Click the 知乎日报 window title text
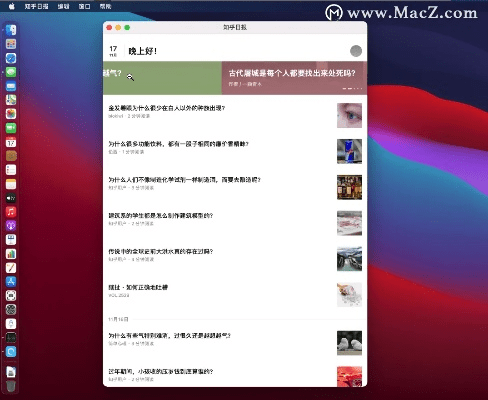The height and width of the screenshot is (400, 488). 235,27
